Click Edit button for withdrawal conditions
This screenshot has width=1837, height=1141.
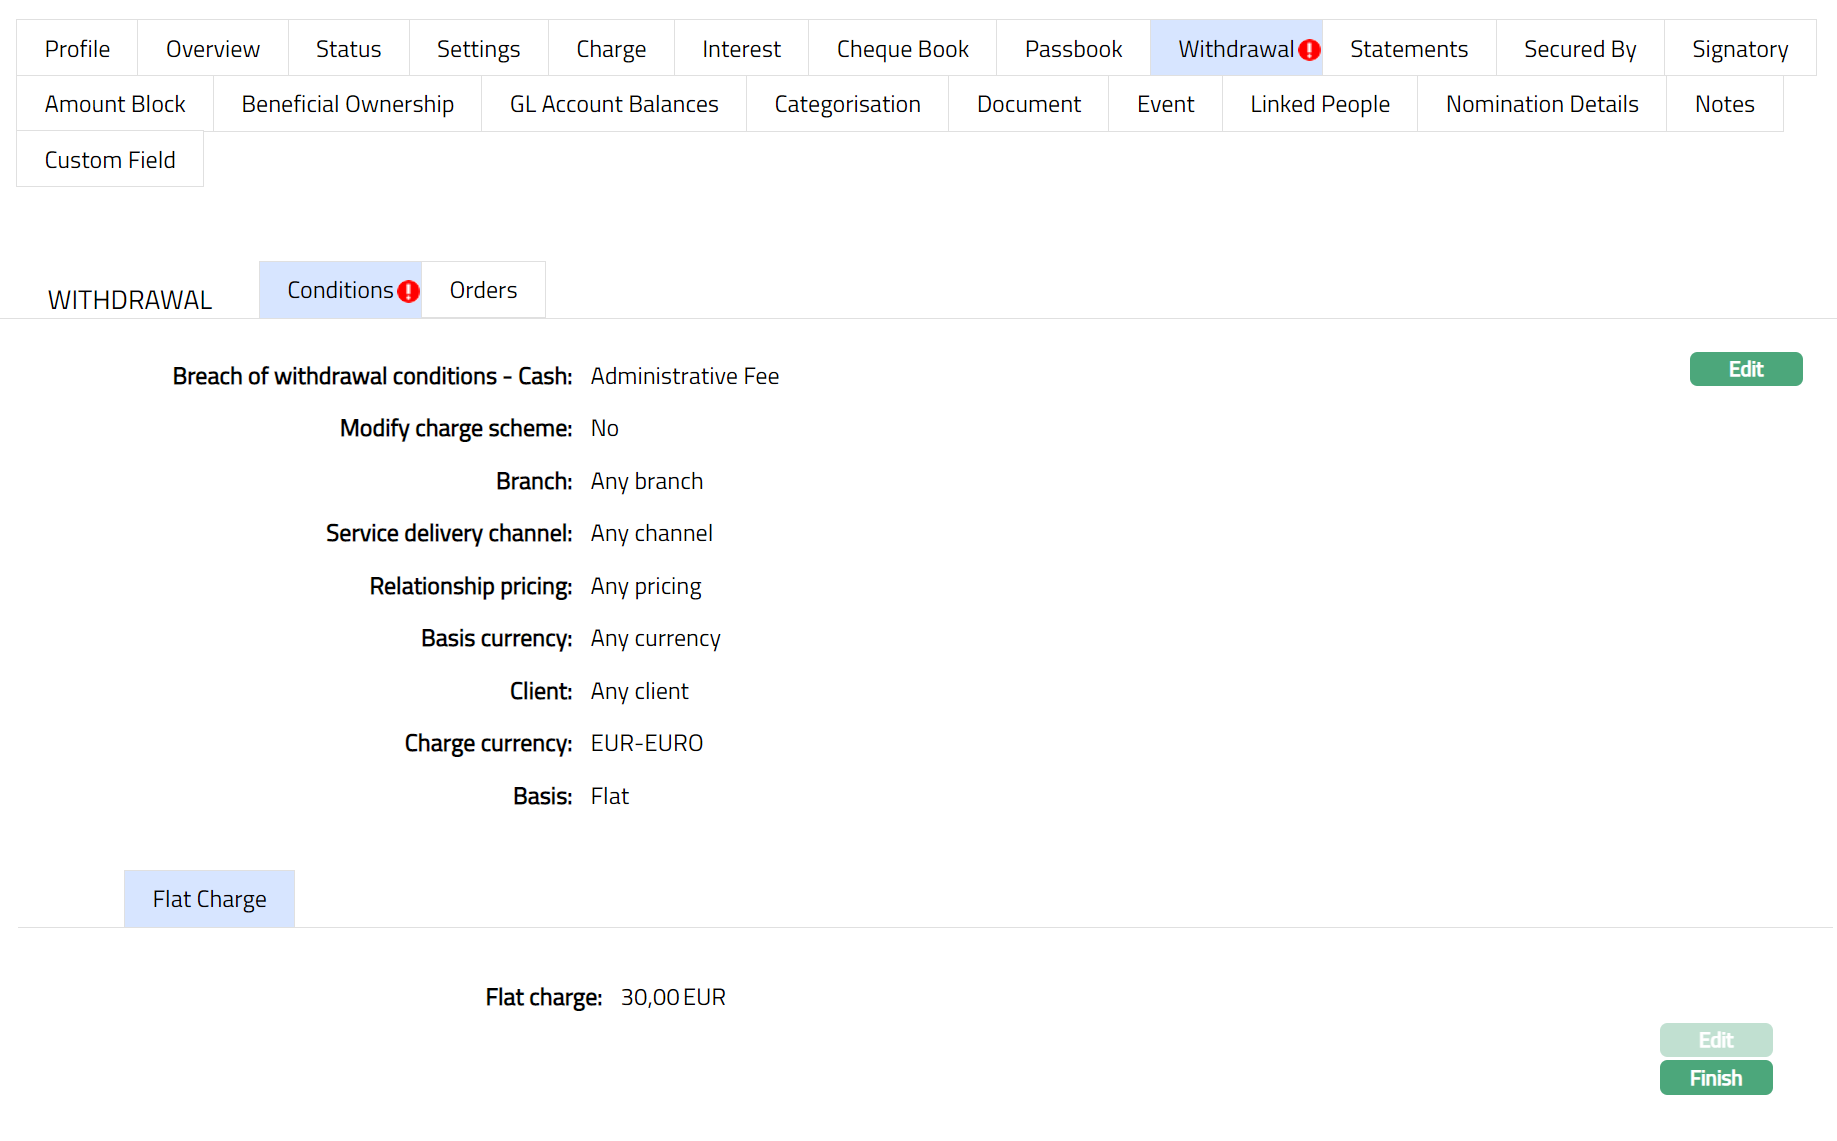coord(1745,369)
